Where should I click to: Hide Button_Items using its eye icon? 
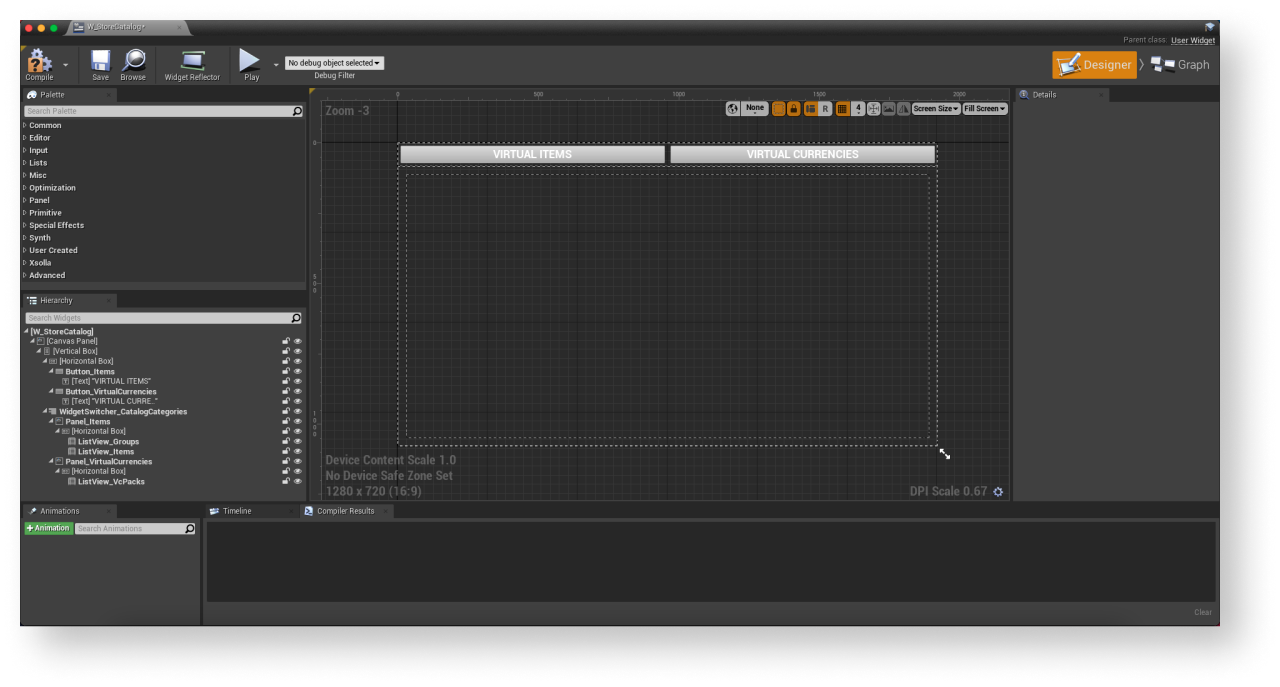pyautogui.click(x=297, y=371)
